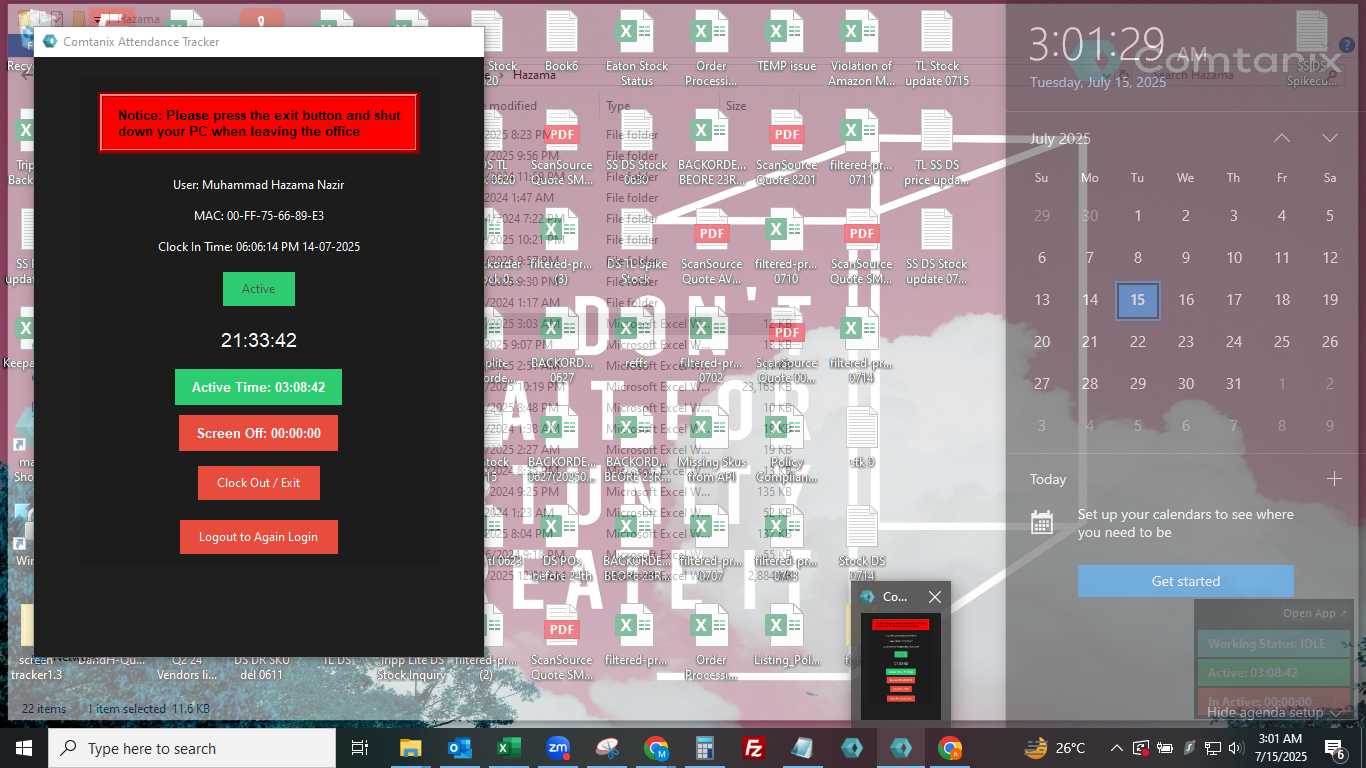Sort by Size column in File Explorer

tap(736, 105)
